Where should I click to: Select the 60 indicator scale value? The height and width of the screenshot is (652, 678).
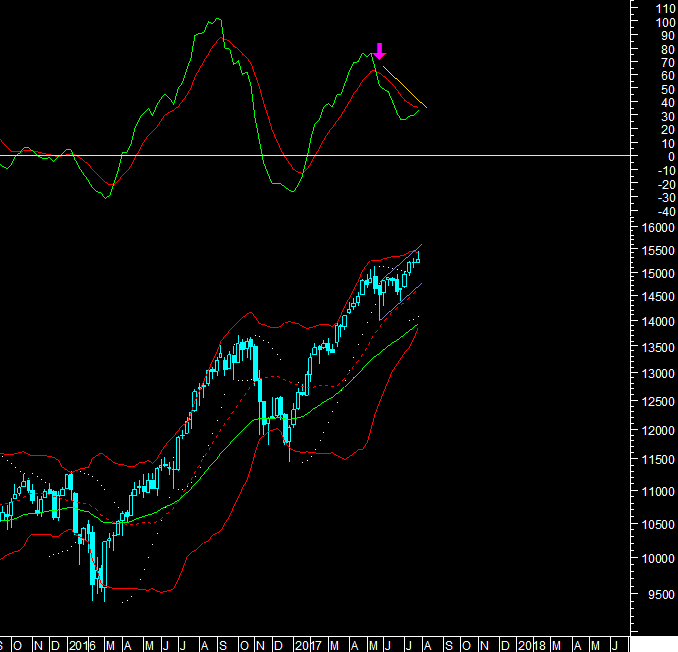pyautogui.click(x=668, y=76)
